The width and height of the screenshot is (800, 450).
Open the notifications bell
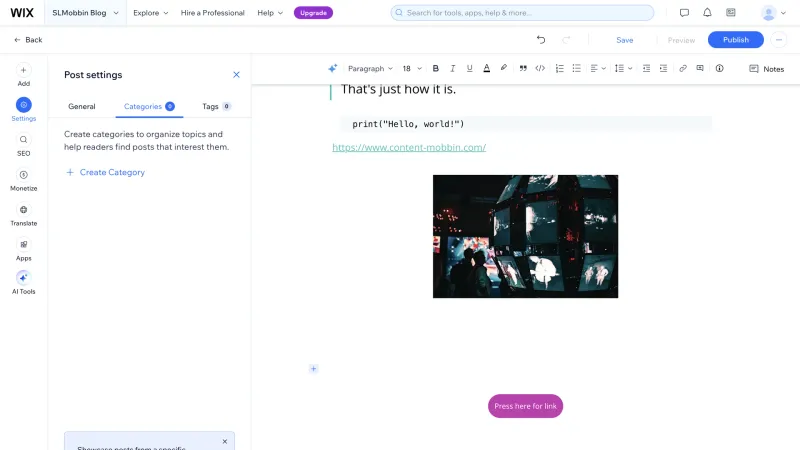707,13
